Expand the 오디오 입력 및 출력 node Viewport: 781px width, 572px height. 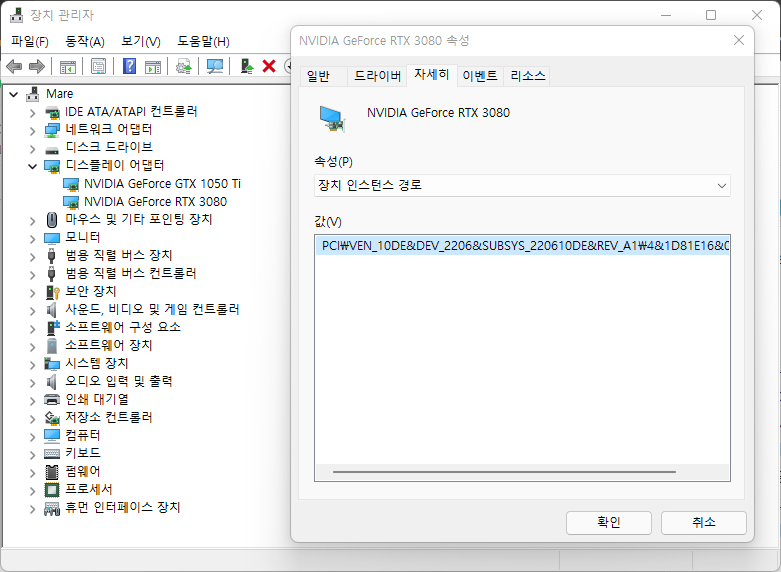32,382
